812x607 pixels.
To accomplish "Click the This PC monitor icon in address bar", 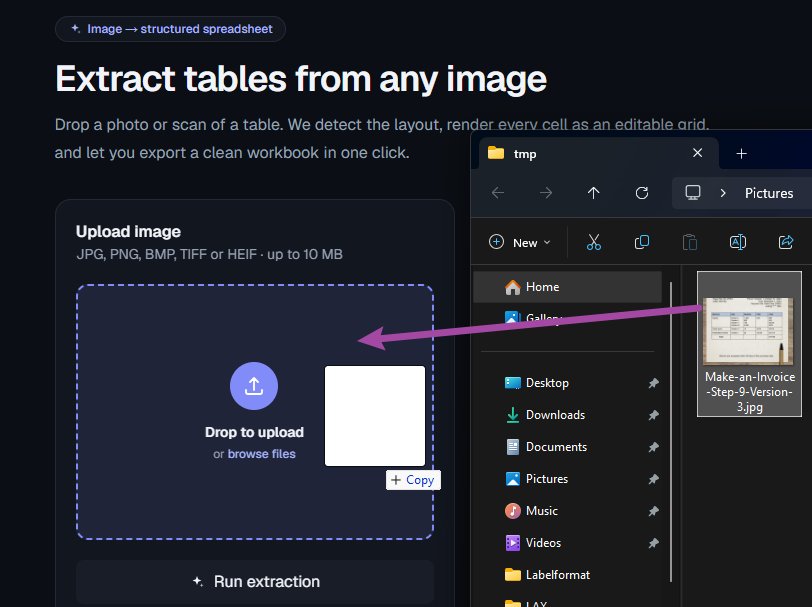I will click(692, 193).
